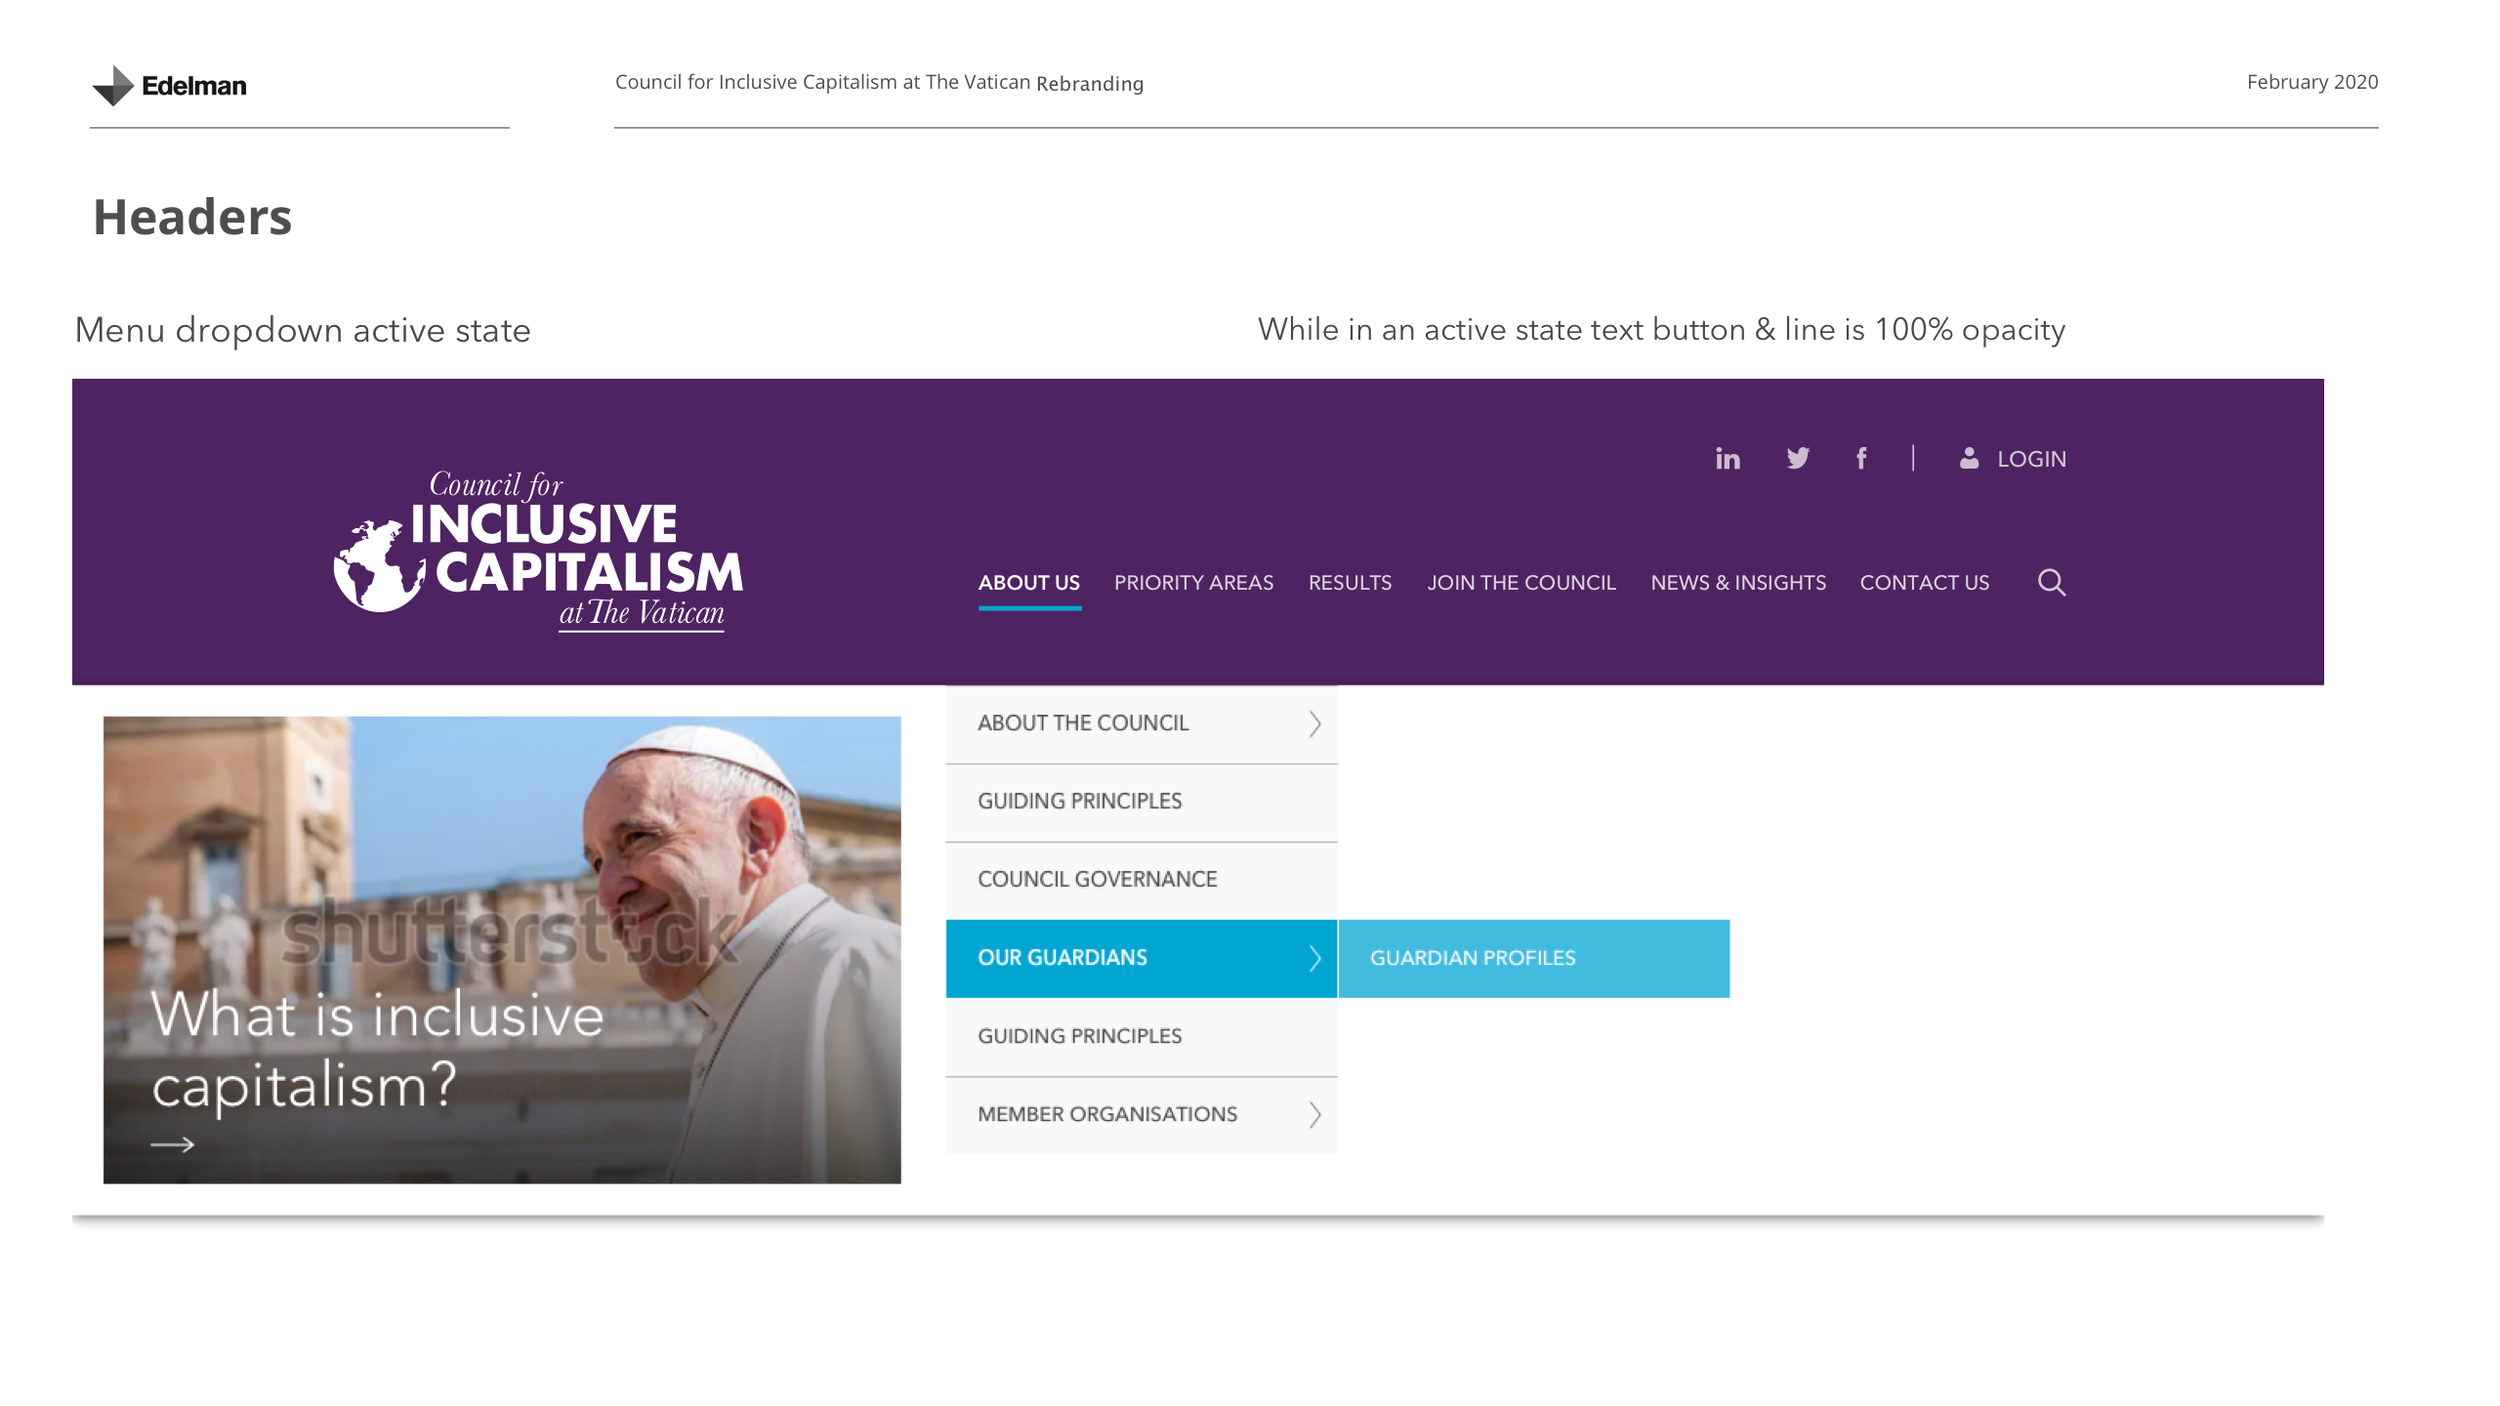Image resolution: width=2500 pixels, height=1406 pixels.
Task: Open NEWS & INSIGHTS in navigation
Action: [1737, 583]
